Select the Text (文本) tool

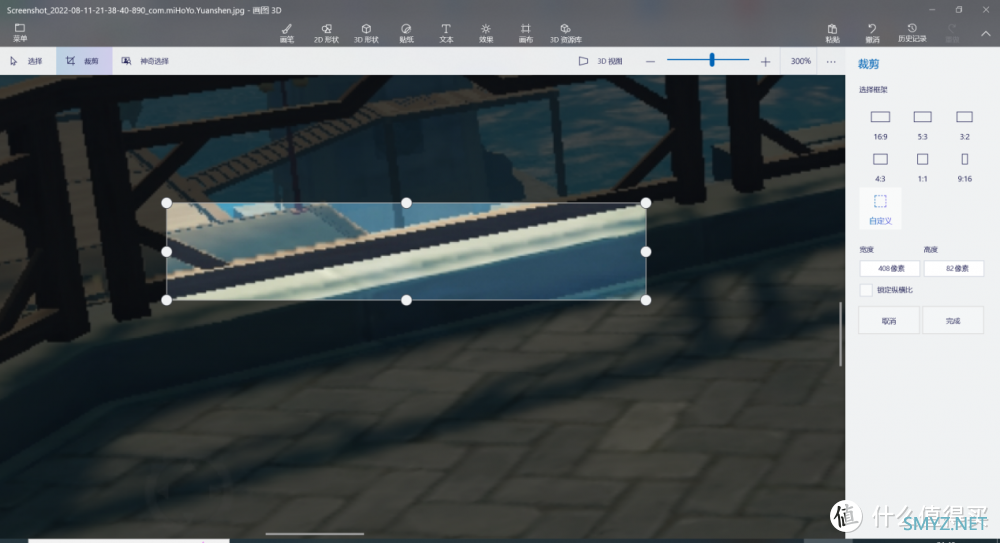446,33
